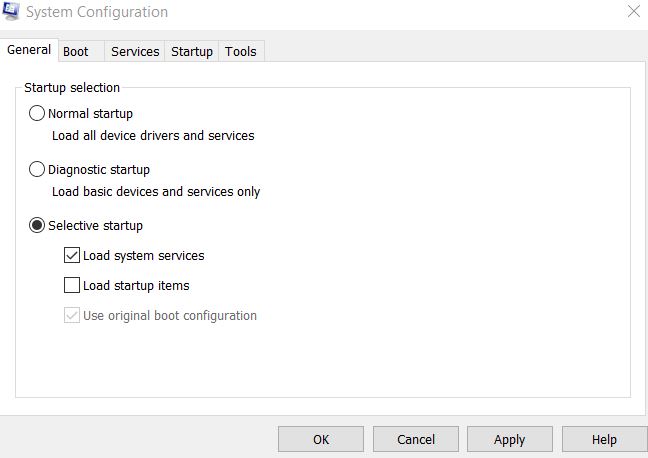Apply the startup settings
Viewport: 648px width, 458px height.
point(510,439)
